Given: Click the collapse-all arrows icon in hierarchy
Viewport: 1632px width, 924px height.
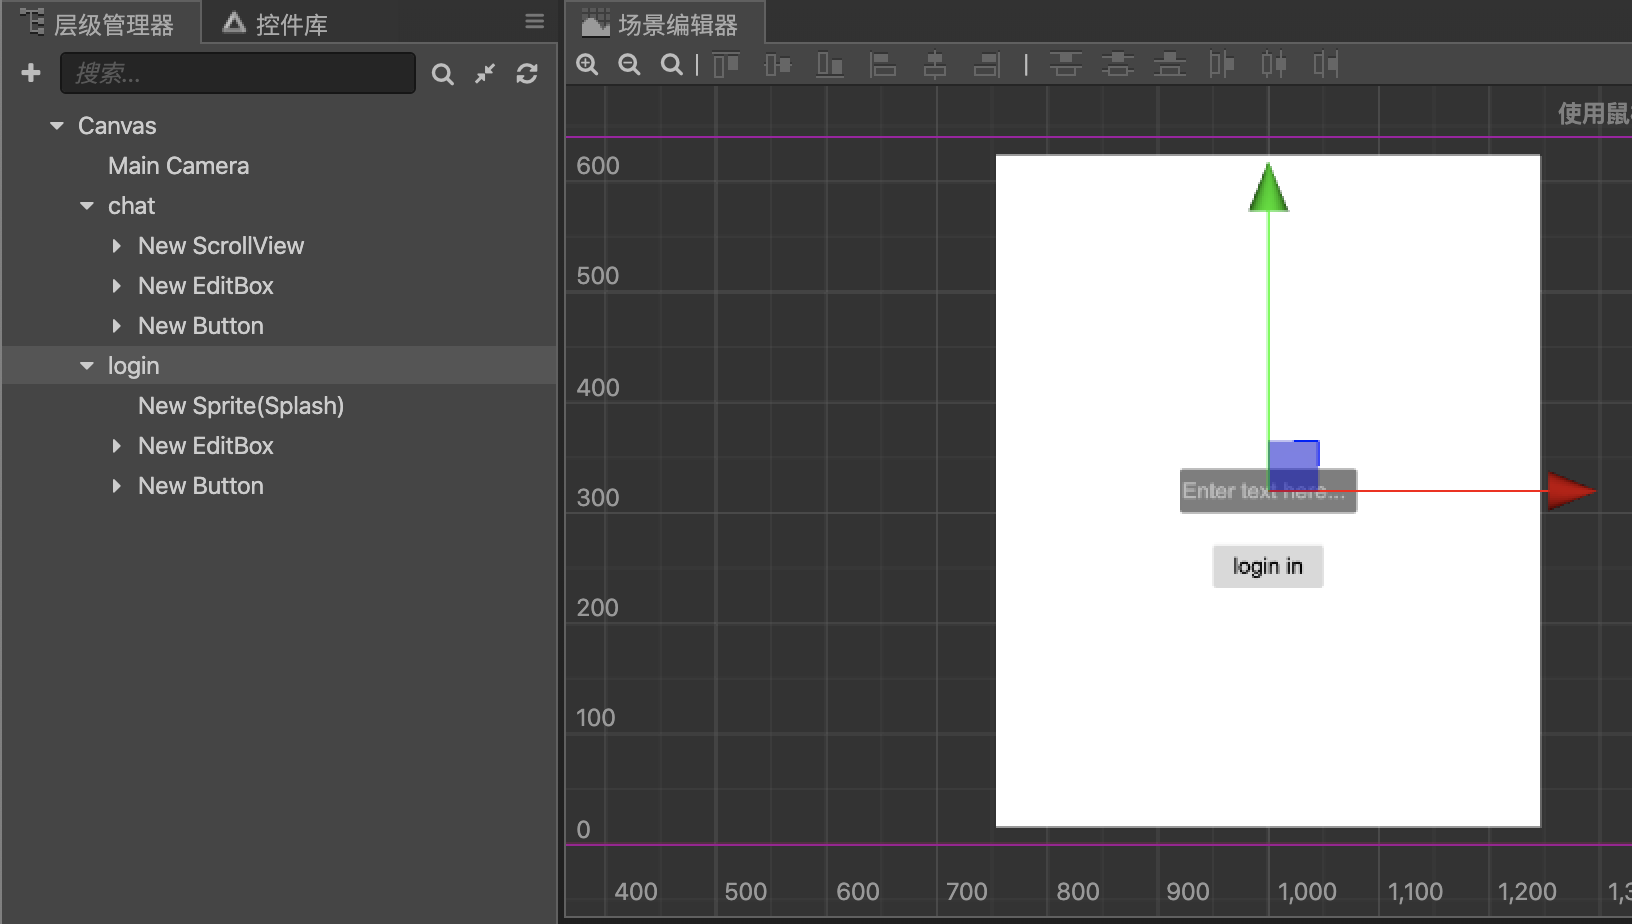Looking at the screenshot, I should [485, 73].
